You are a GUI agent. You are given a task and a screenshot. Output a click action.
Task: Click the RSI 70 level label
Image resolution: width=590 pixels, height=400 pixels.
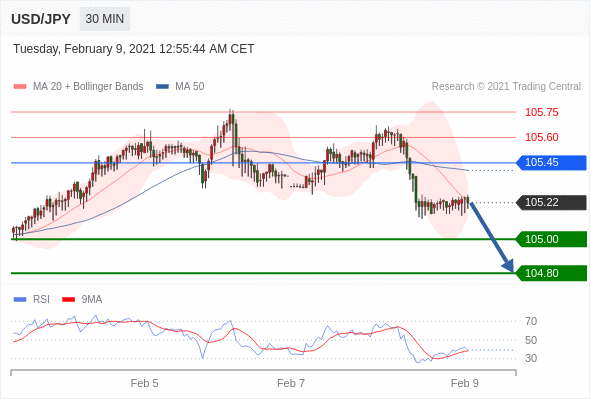pos(531,321)
